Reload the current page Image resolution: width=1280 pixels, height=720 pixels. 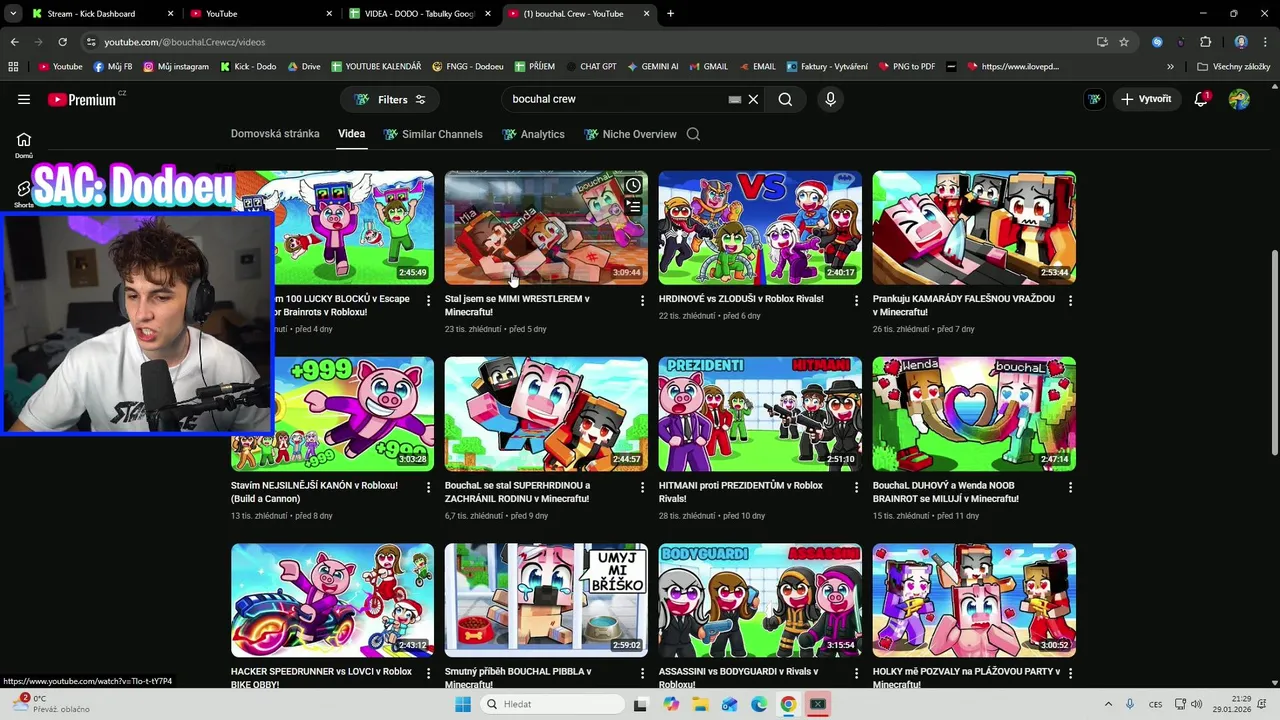click(62, 42)
